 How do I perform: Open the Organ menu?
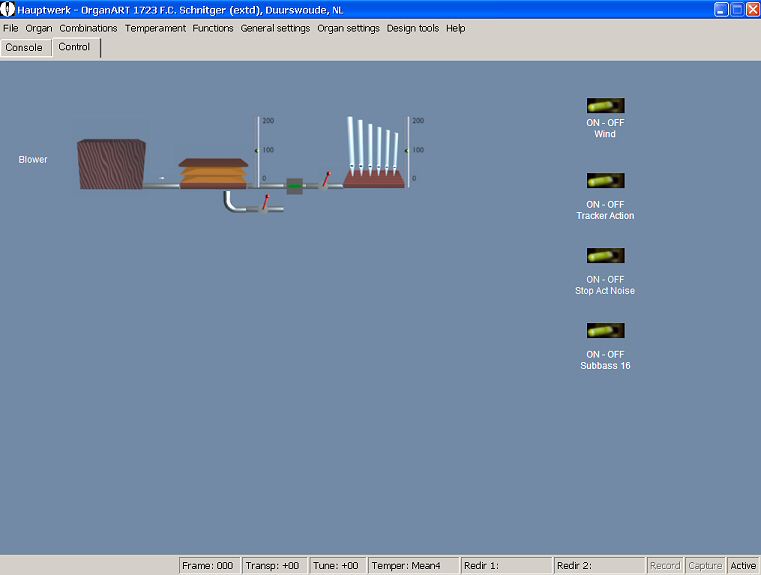point(39,28)
